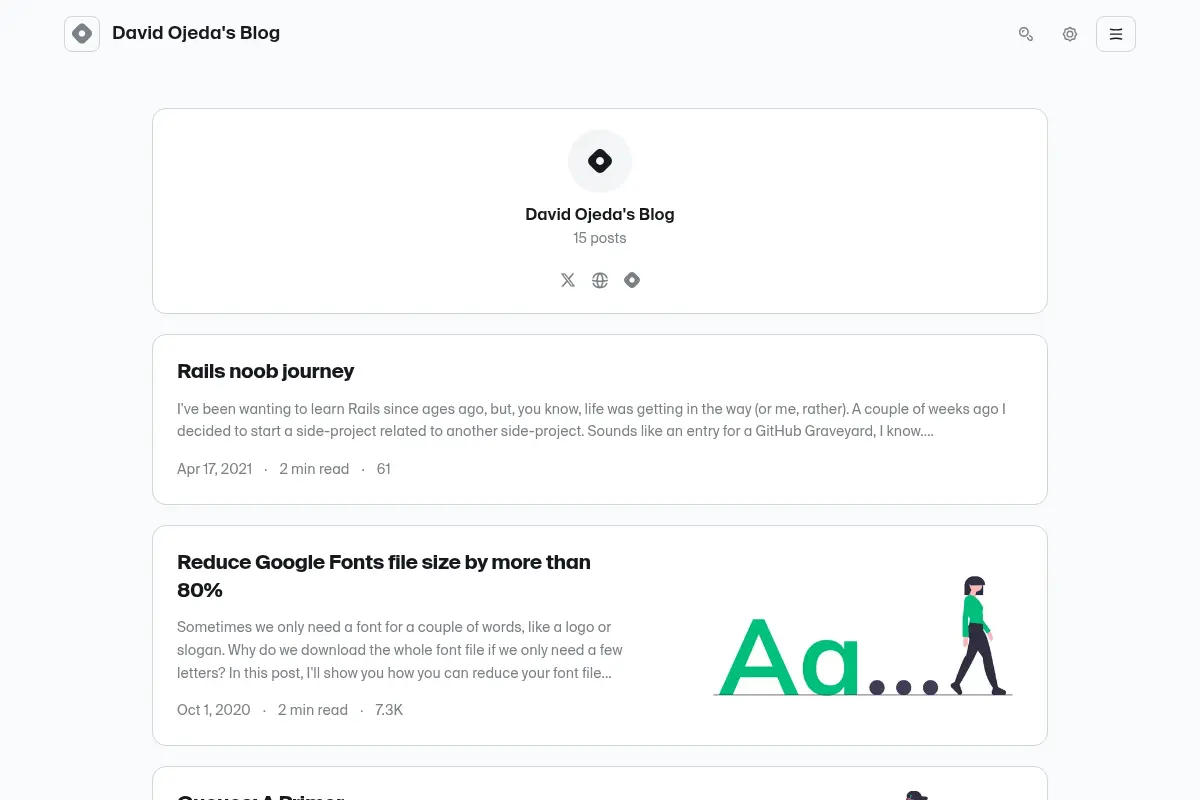Click the Oct 1, 2020 post date

[x=214, y=710]
